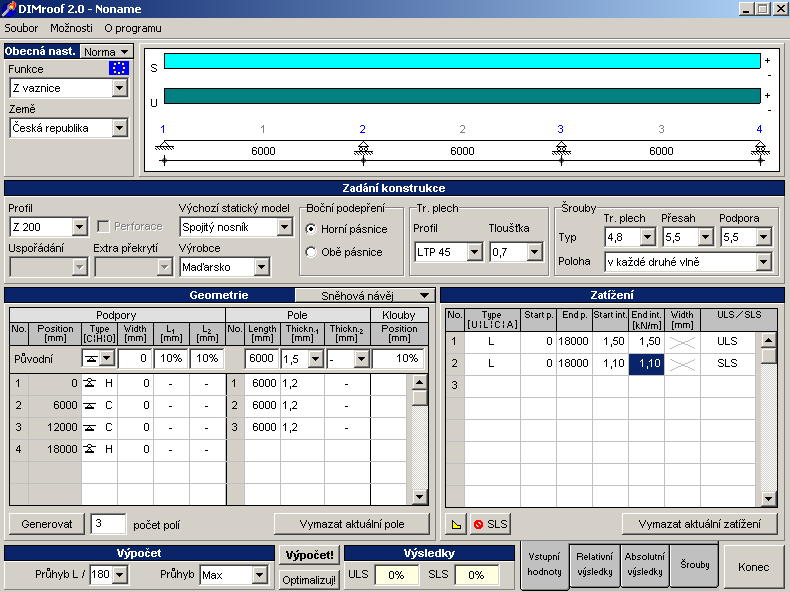The height and width of the screenshot is (592, 790).
Task: Click the support type icon in row 3 (position 12000)
Action: click(90, 427)
